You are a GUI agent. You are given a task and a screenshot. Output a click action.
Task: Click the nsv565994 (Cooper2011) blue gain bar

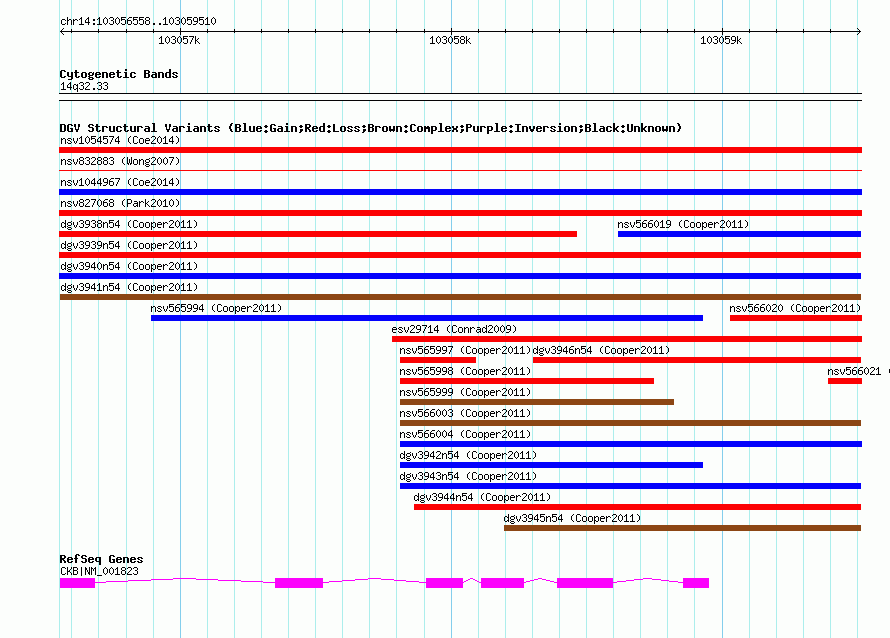(427, 318)
